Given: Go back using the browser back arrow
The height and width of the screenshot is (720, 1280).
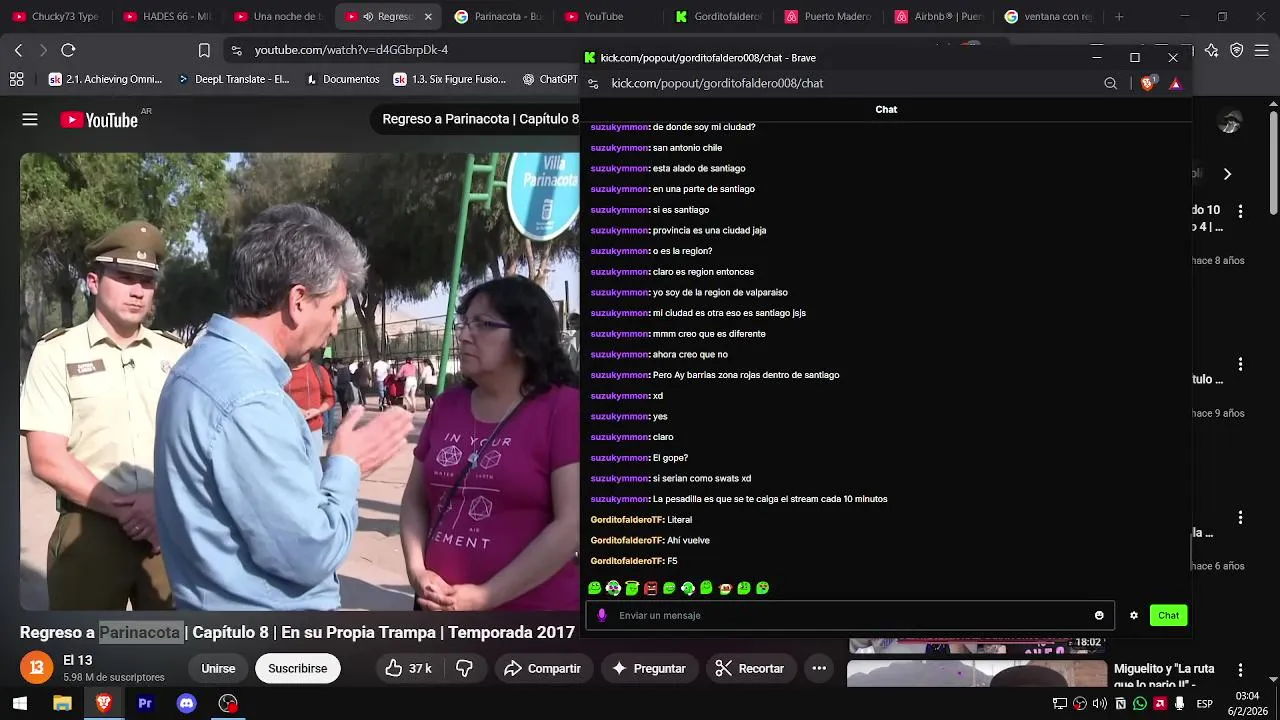Looking at the screenshot, I should coord(18,50).
